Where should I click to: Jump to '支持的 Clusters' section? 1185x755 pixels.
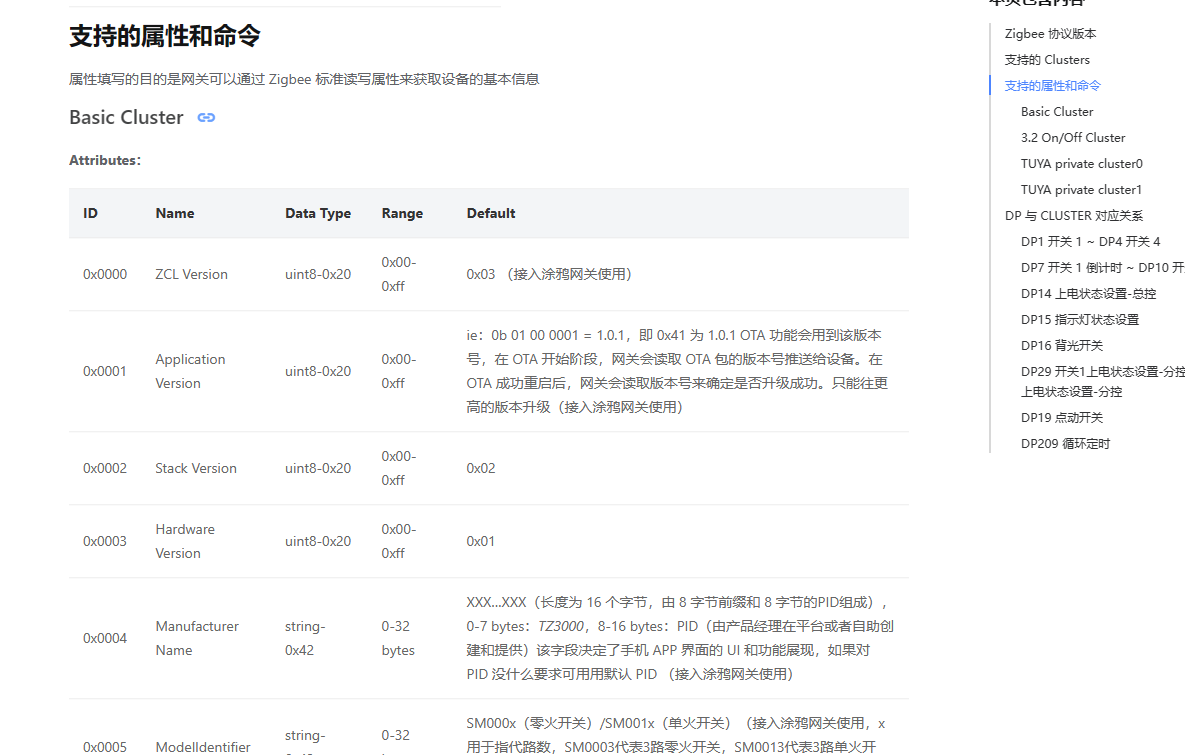(1047, 60)
